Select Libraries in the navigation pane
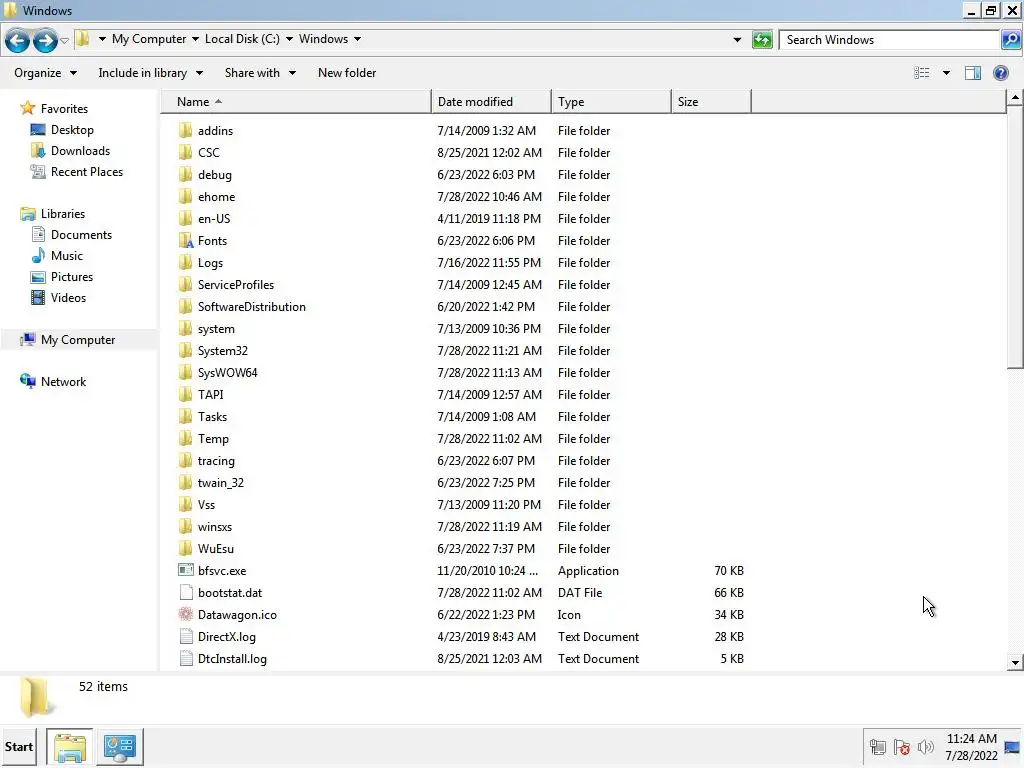Screen dimensions: 1024x768 pos(63,214)
